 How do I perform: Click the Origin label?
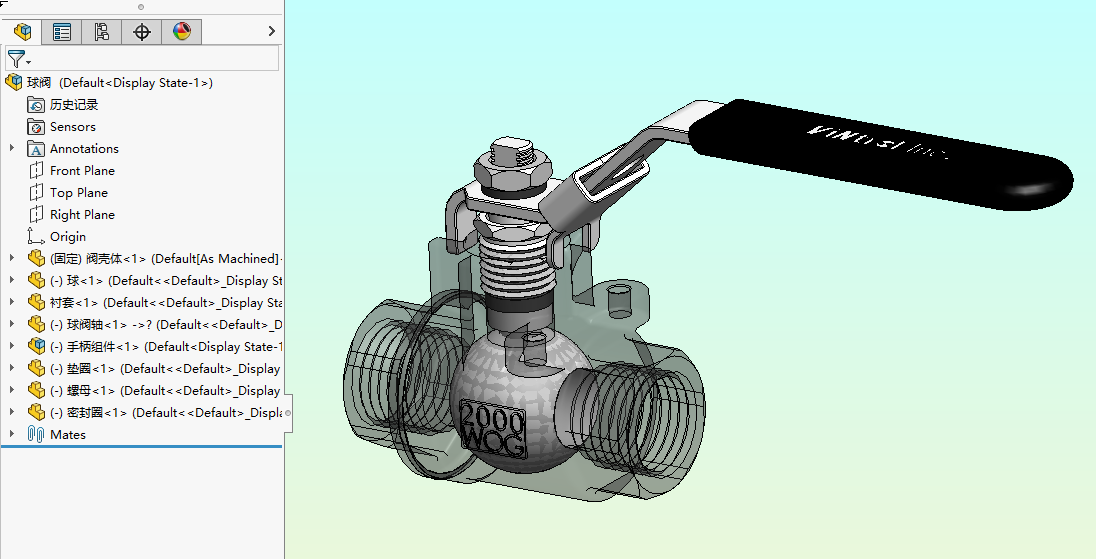click(68, 237)
